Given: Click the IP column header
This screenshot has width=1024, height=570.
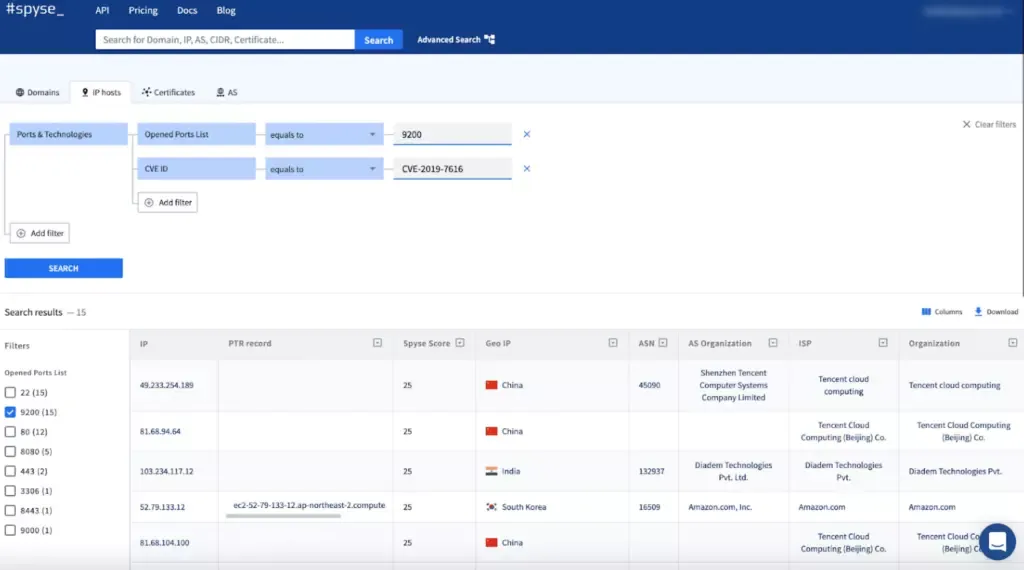Looking at the screenshot, I should [x=144, y=343].
